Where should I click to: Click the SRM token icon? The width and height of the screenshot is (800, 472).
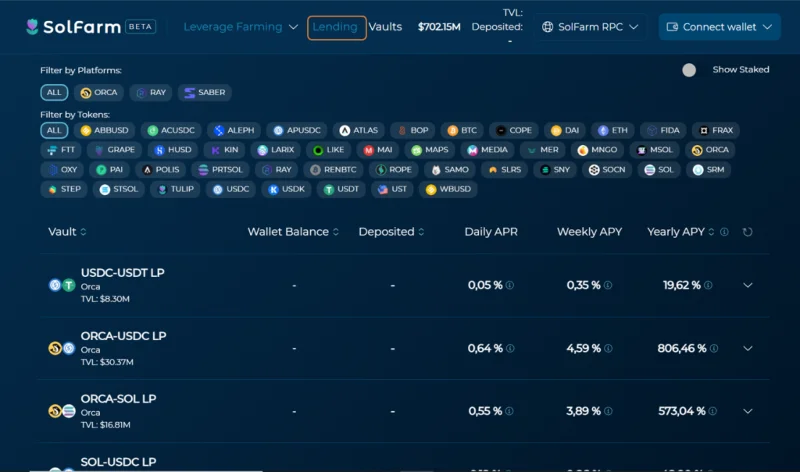(698, 170)
